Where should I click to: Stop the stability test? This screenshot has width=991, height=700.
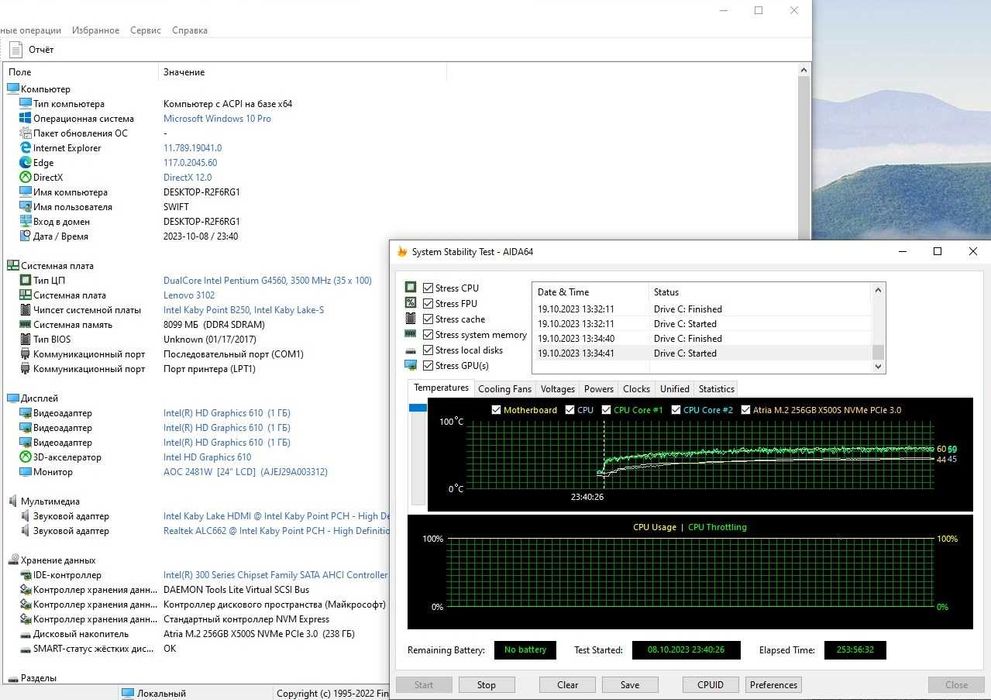[487, 685]
